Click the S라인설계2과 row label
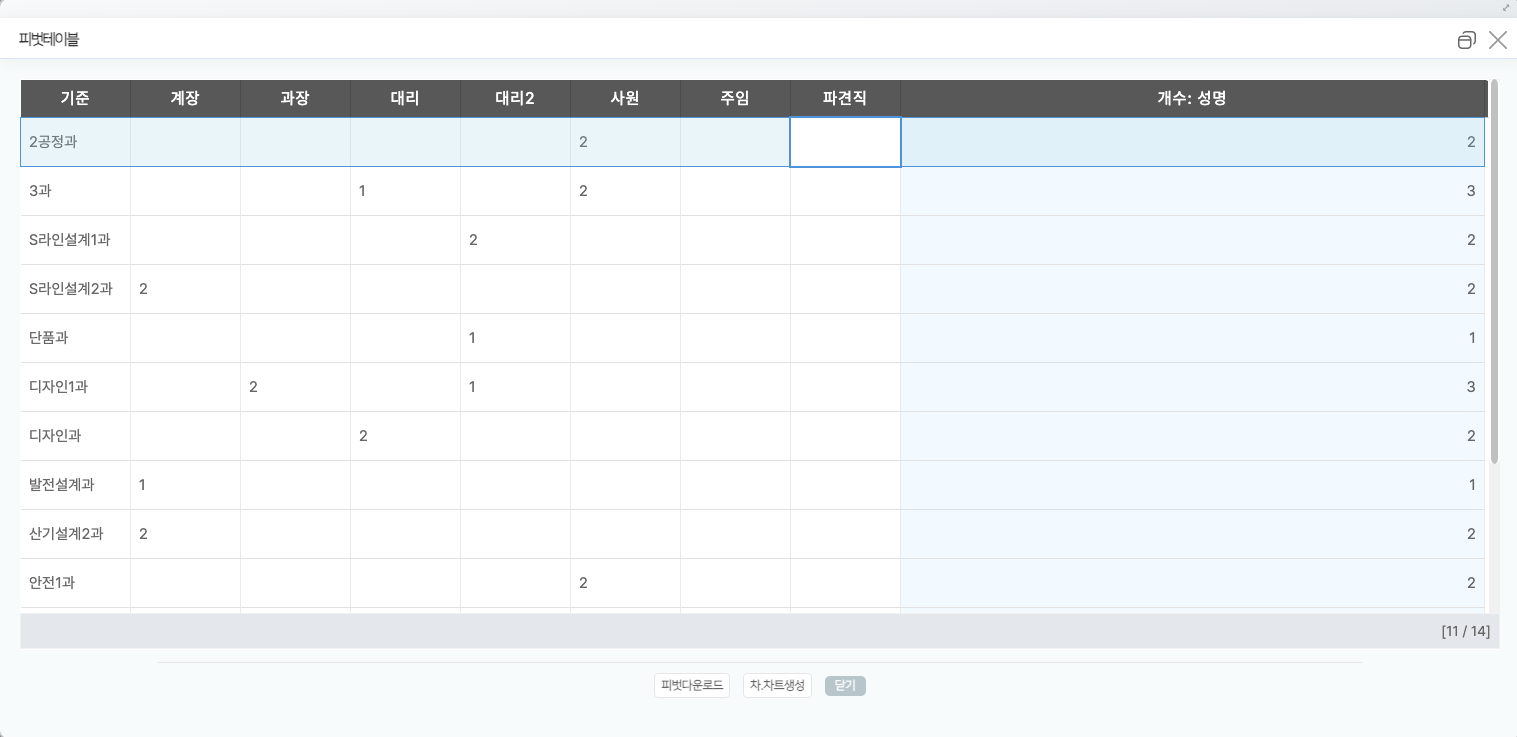This screenshot has width=1517, height=737. [76, 289]
